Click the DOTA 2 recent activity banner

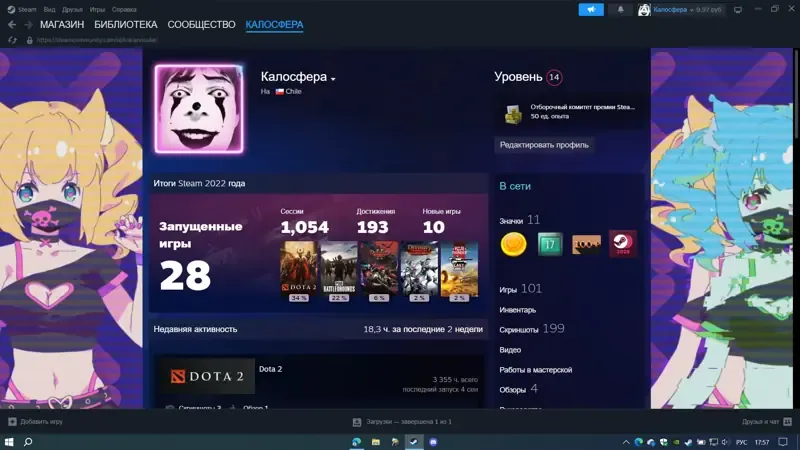tap(207, 376)
